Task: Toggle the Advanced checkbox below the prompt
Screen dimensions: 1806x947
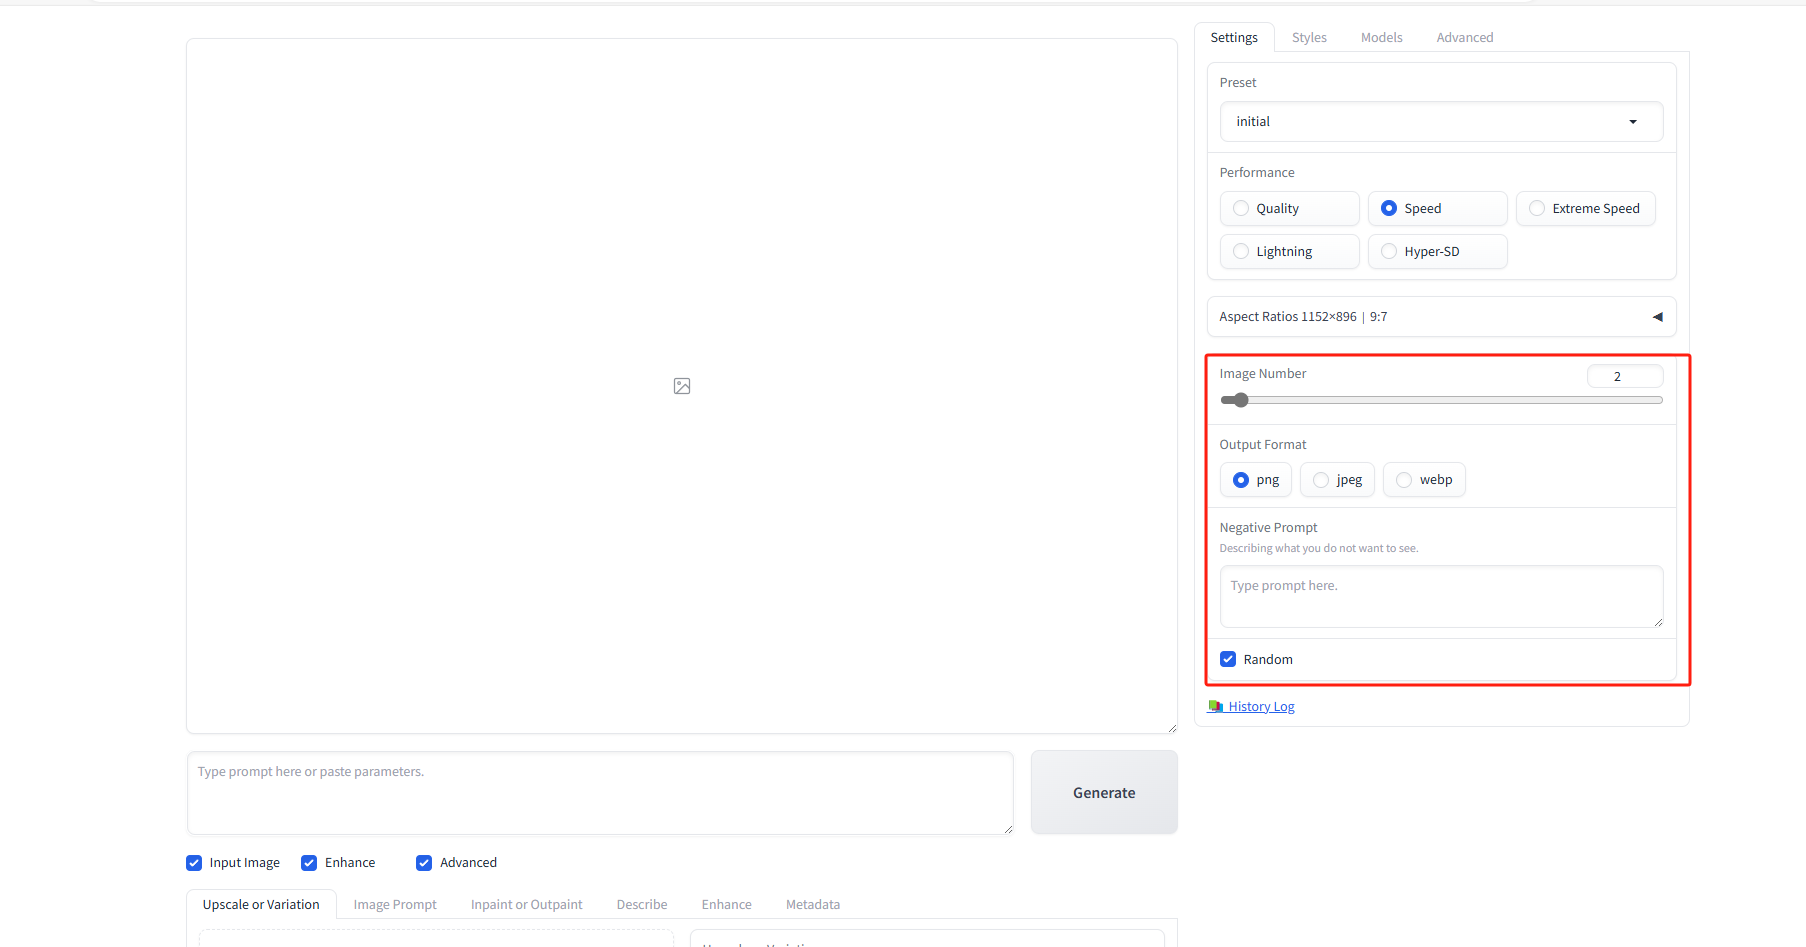Action: [x=424, y=863]
